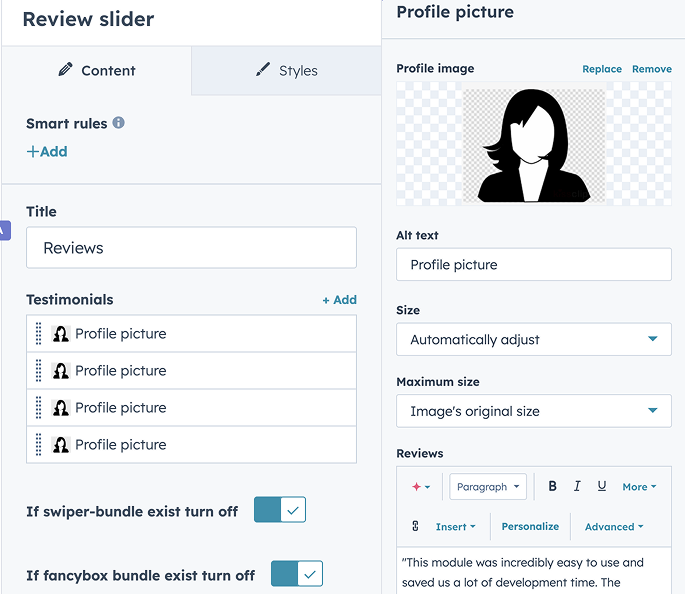Click the Smart rules info icon
The width and height of the screenshot is (685, 594).
(x=118, y=123)
